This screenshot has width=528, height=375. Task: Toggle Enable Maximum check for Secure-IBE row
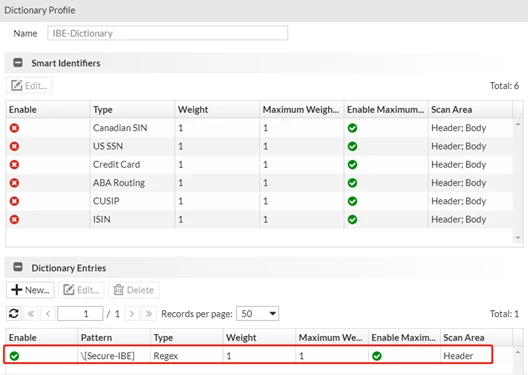[x=377, y=356]
